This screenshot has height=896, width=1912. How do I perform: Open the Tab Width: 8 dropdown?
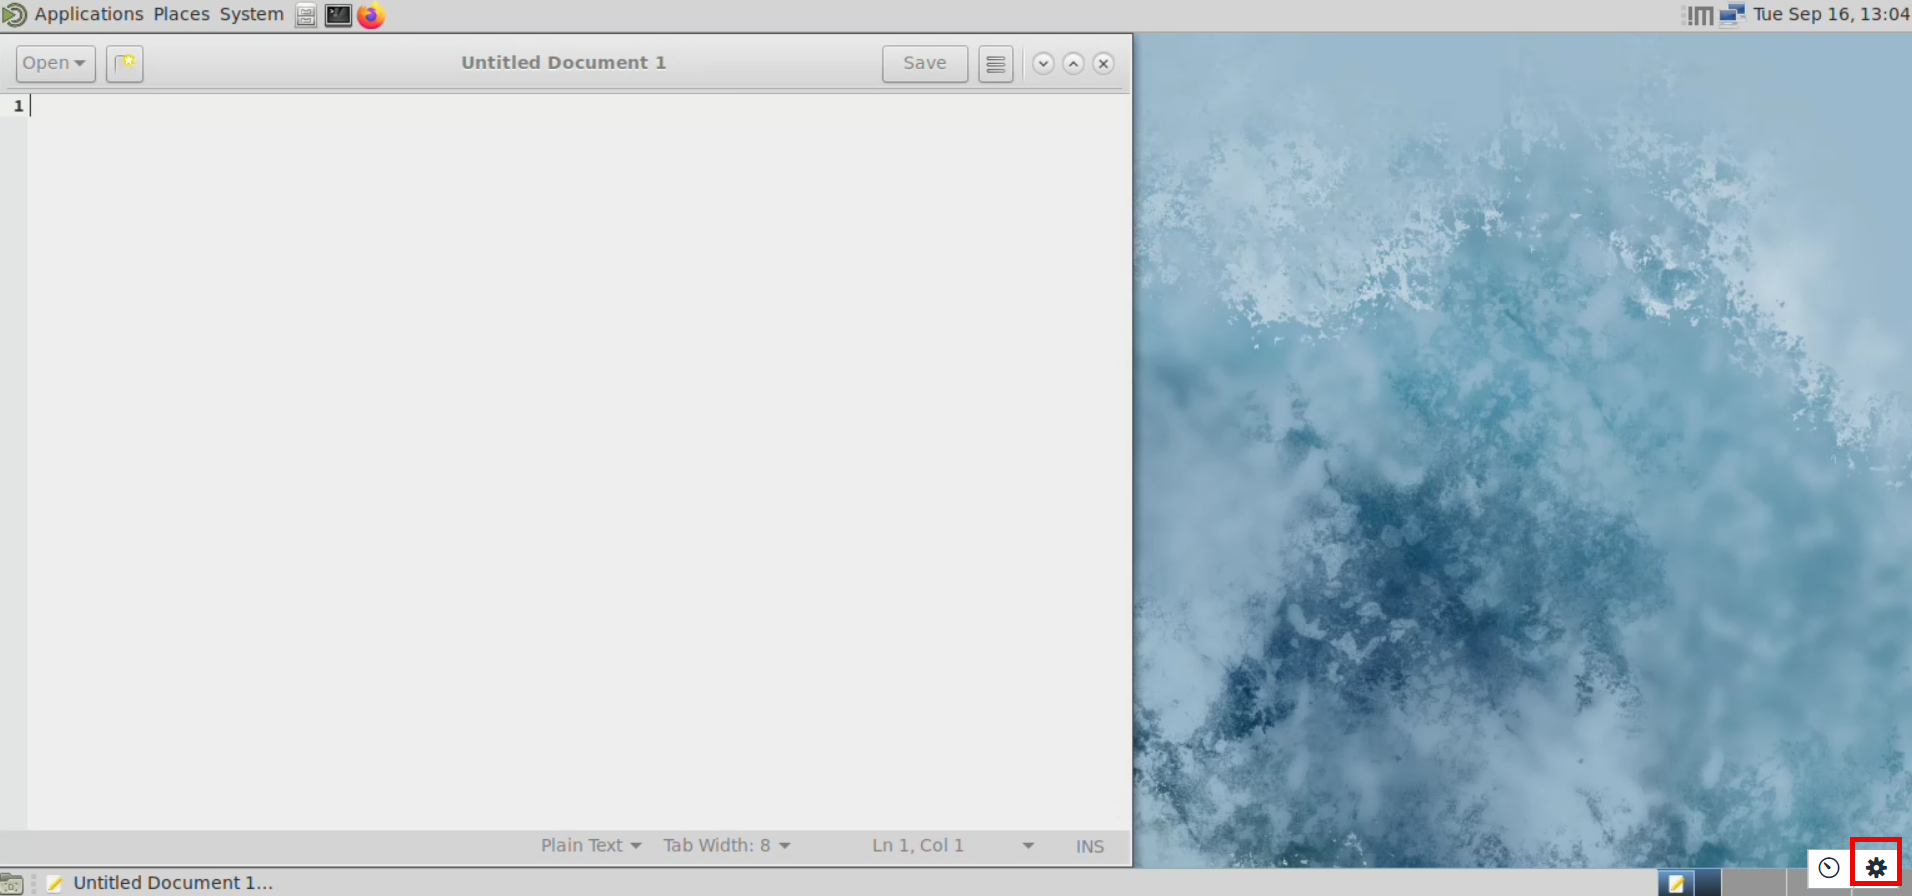point(727,846)
